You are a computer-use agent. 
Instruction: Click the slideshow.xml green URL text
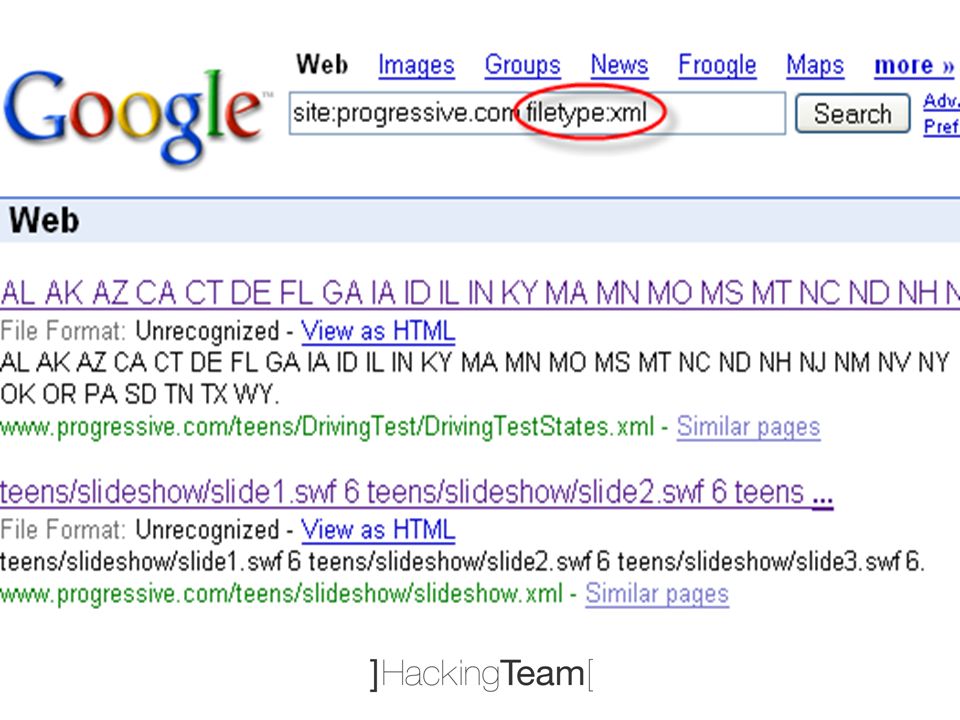click(282, 594)
